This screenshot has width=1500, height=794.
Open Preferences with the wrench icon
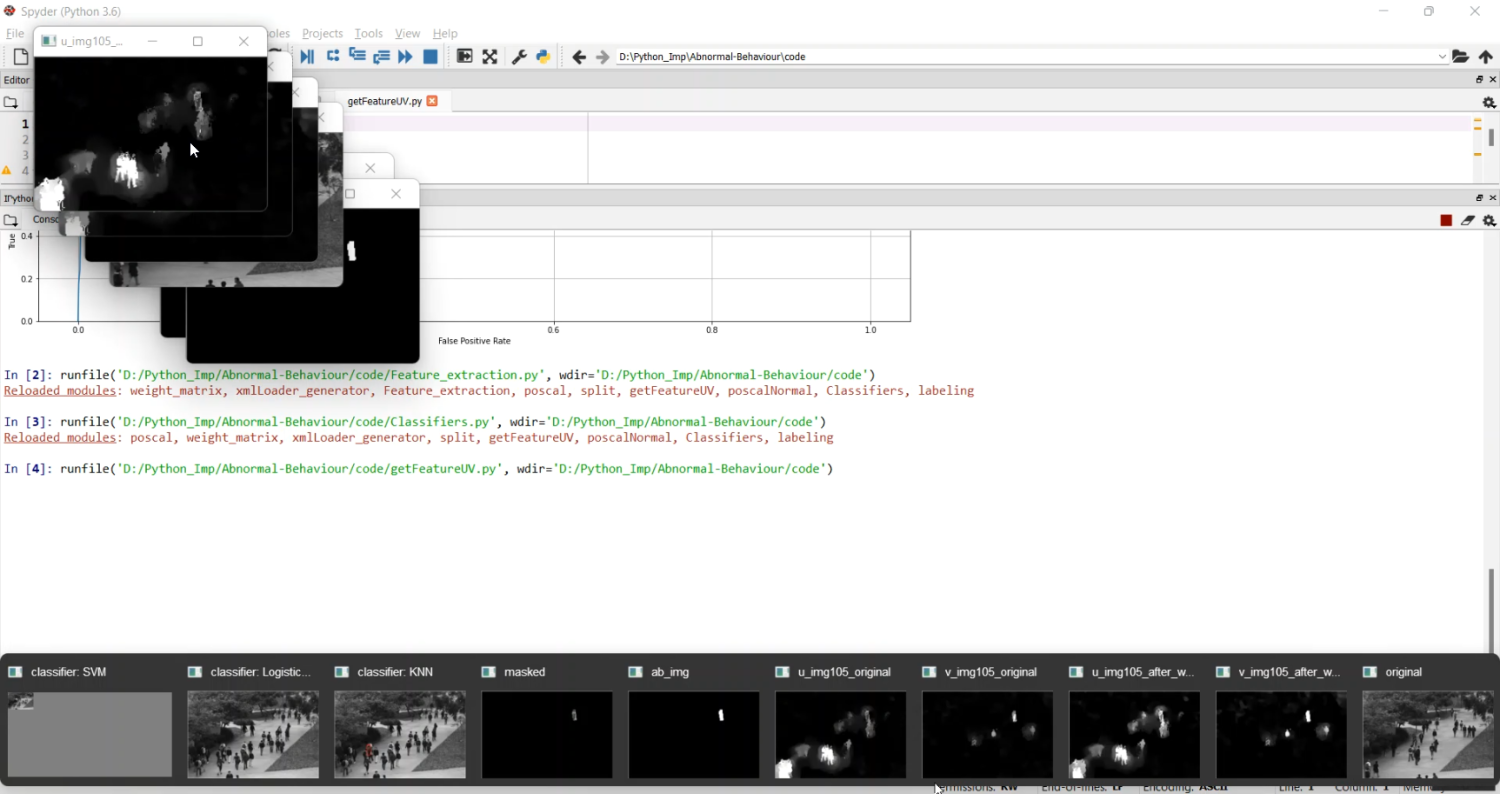click(519, 57)
